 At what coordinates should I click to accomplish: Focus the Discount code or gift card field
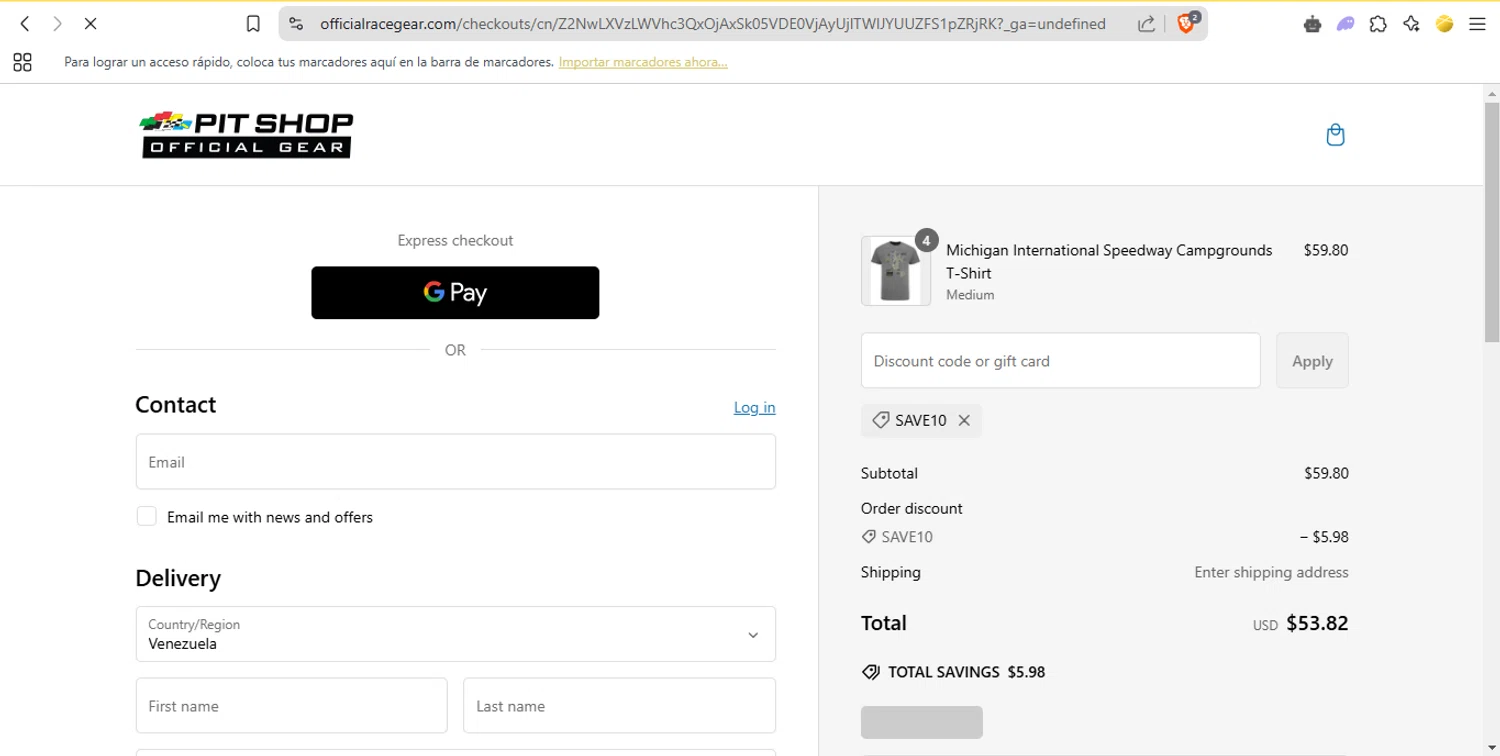point(1060,361)
